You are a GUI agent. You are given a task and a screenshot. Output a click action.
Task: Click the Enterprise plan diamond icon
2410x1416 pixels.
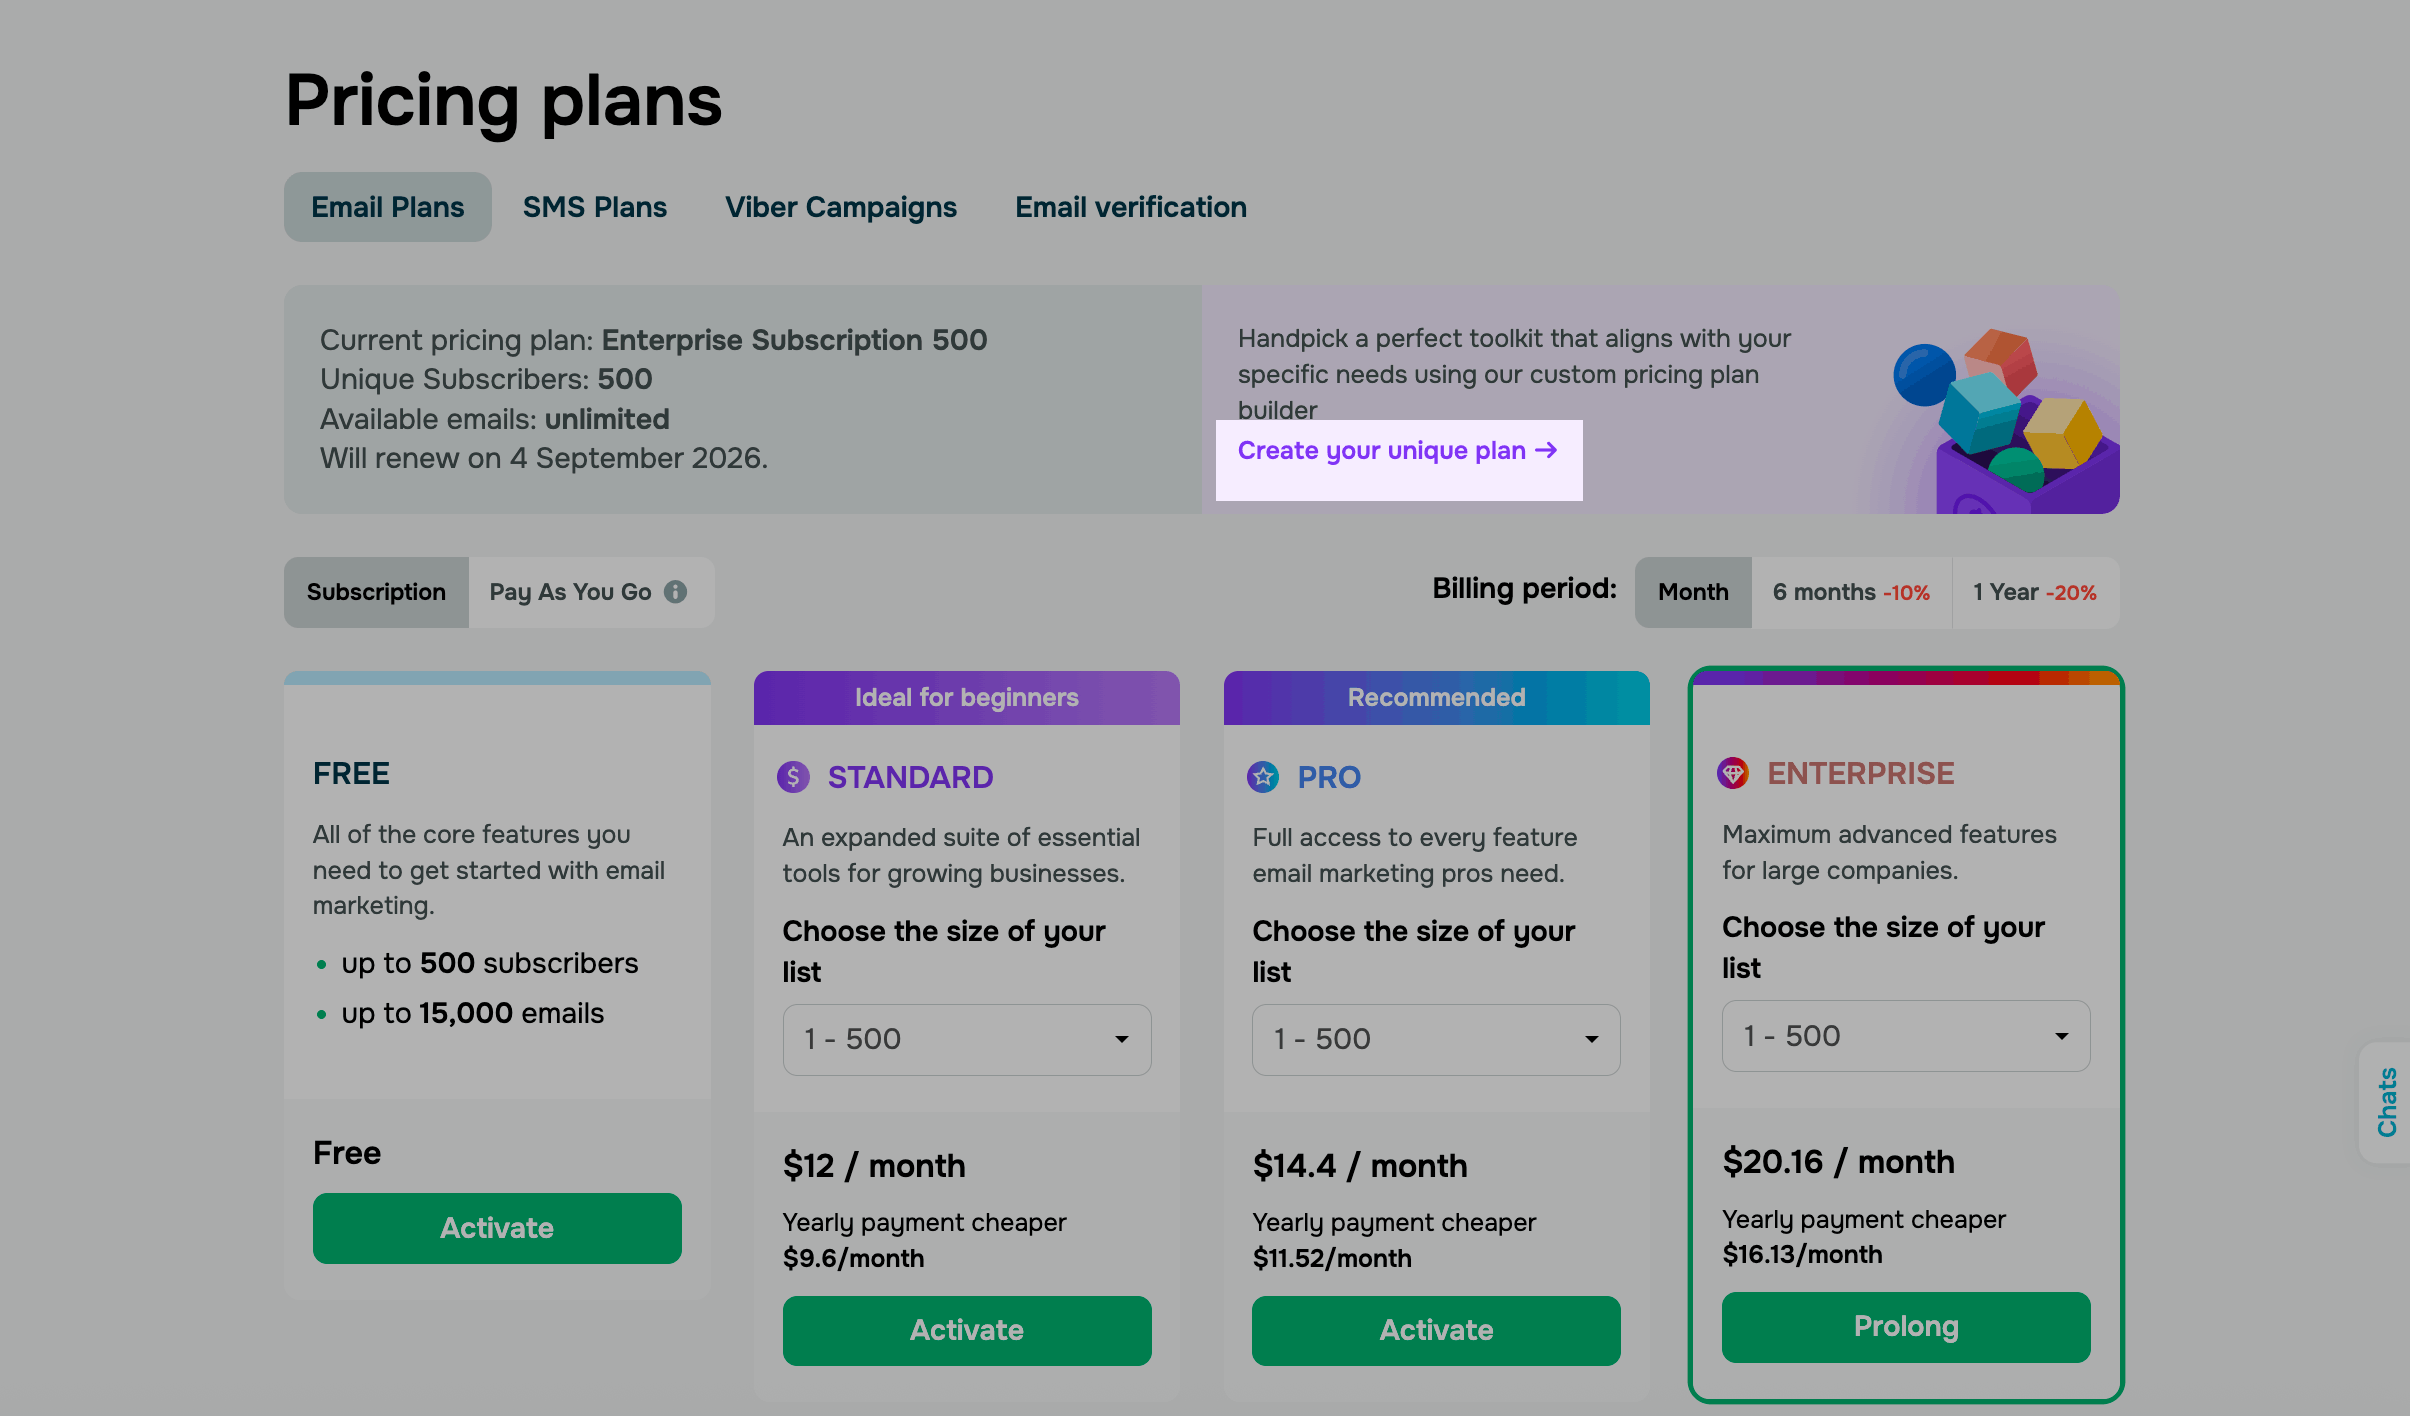tap(1733, 773)
